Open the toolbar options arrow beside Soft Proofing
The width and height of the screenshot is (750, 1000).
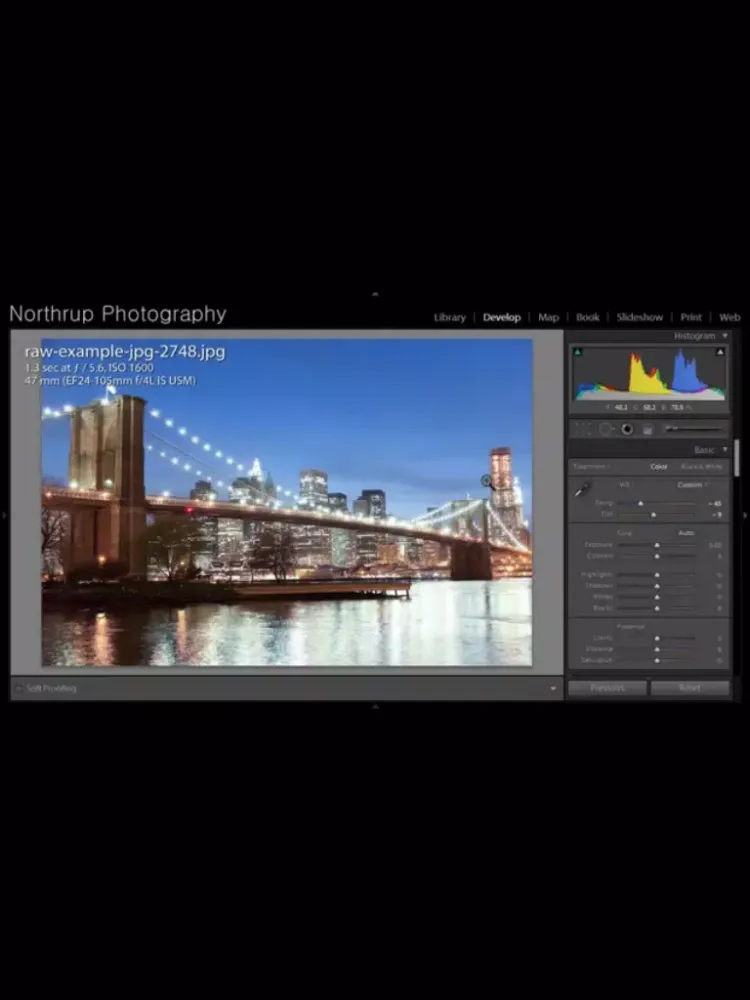tap(553, 688)
